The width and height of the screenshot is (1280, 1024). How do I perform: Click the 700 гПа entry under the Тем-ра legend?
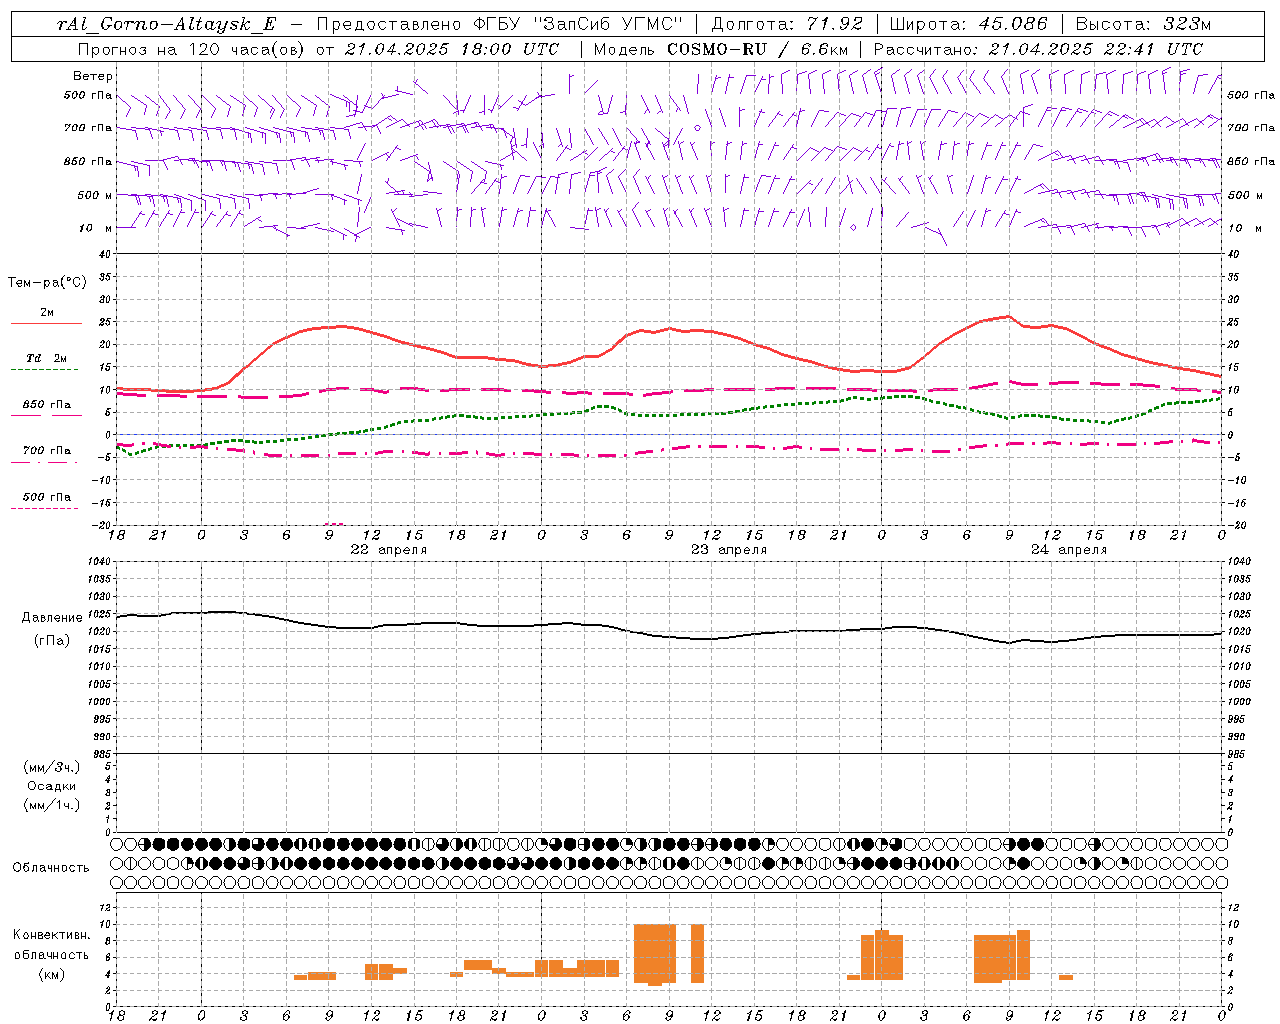(47, 450)
